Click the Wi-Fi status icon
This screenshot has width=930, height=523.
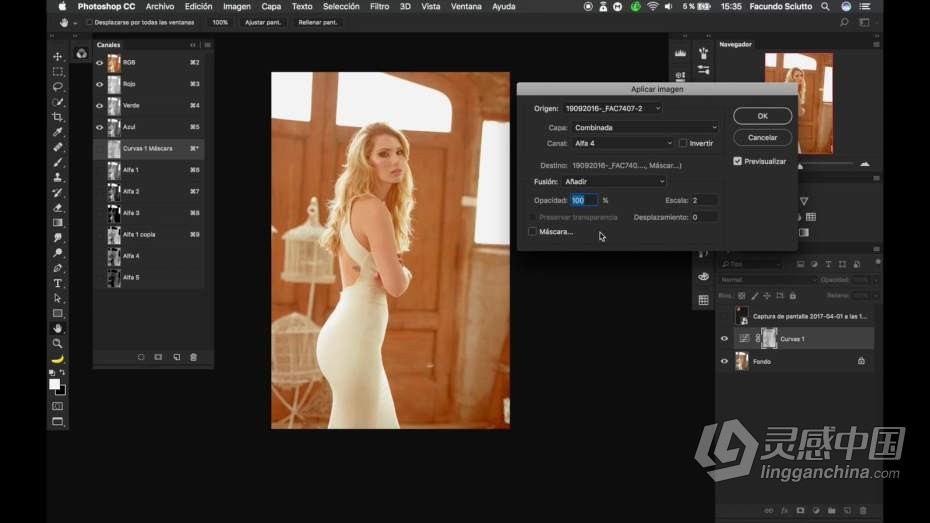point(652,7)
